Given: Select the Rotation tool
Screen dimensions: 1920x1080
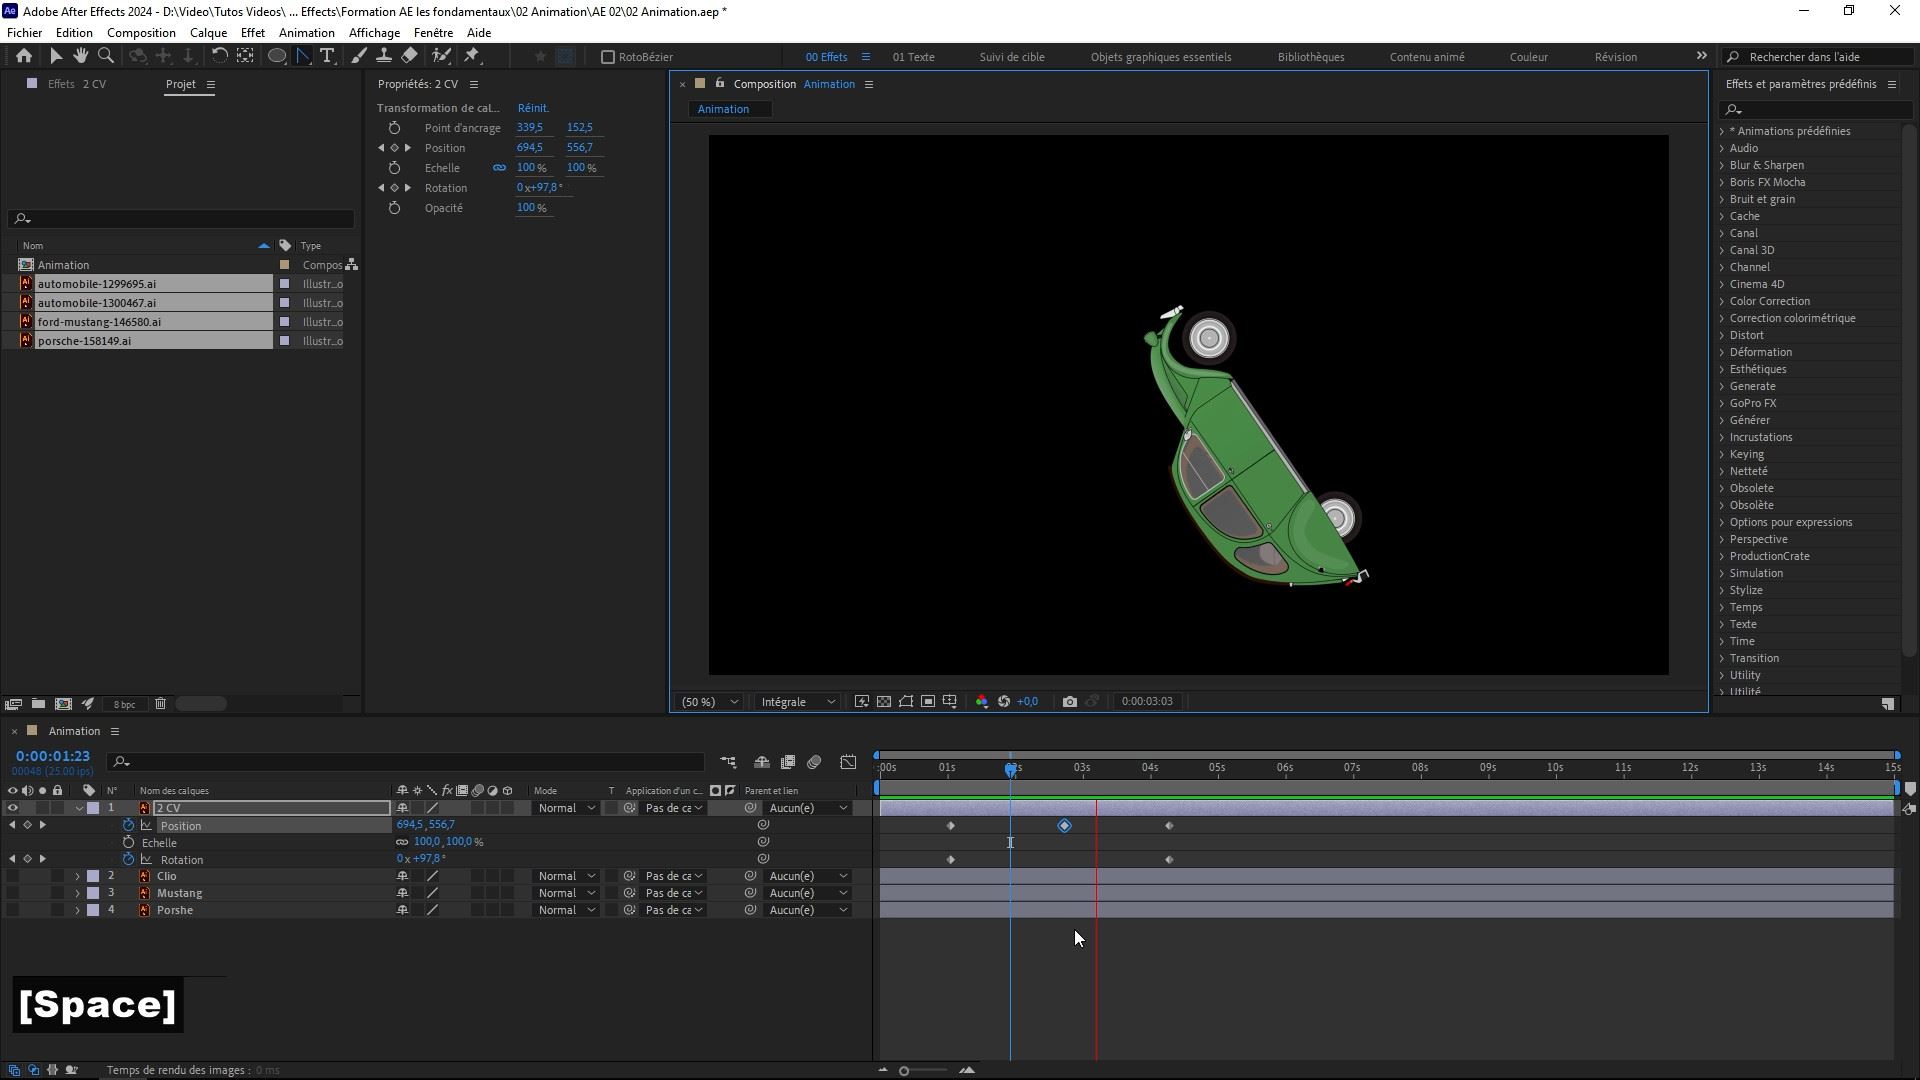Looking at the screenshot, I should pyautogui.click(x=219, y=56).
